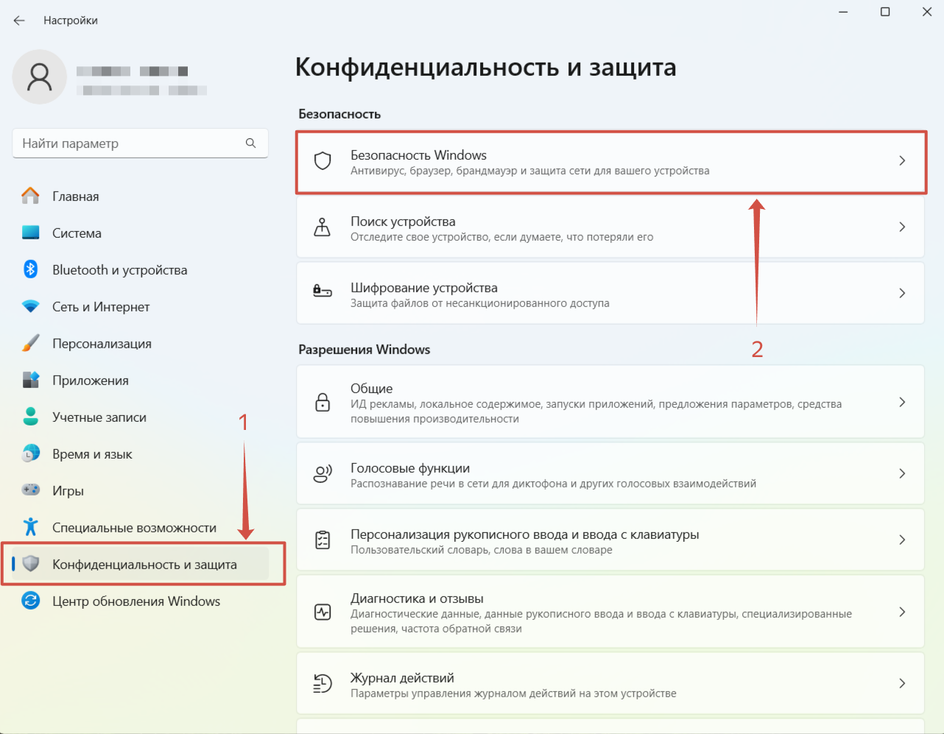Select Специальные возможности in the sidebar
This screenshot has width=944, height=734.
point(140,527)
